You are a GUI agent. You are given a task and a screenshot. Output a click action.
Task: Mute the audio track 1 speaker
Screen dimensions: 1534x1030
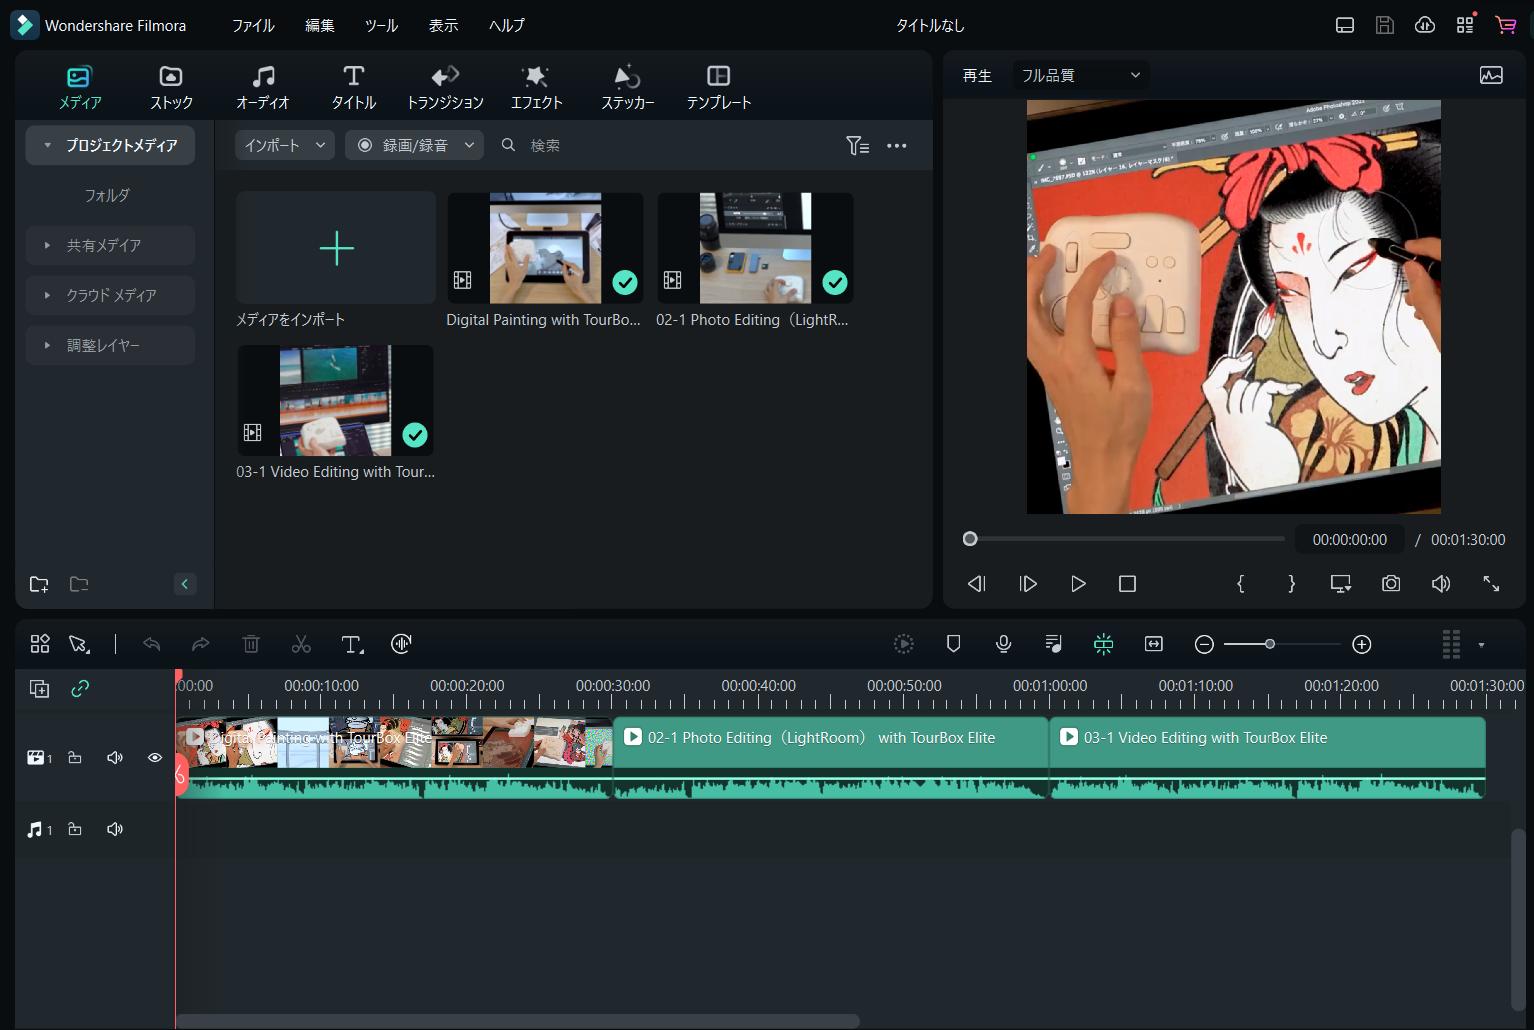115,829
